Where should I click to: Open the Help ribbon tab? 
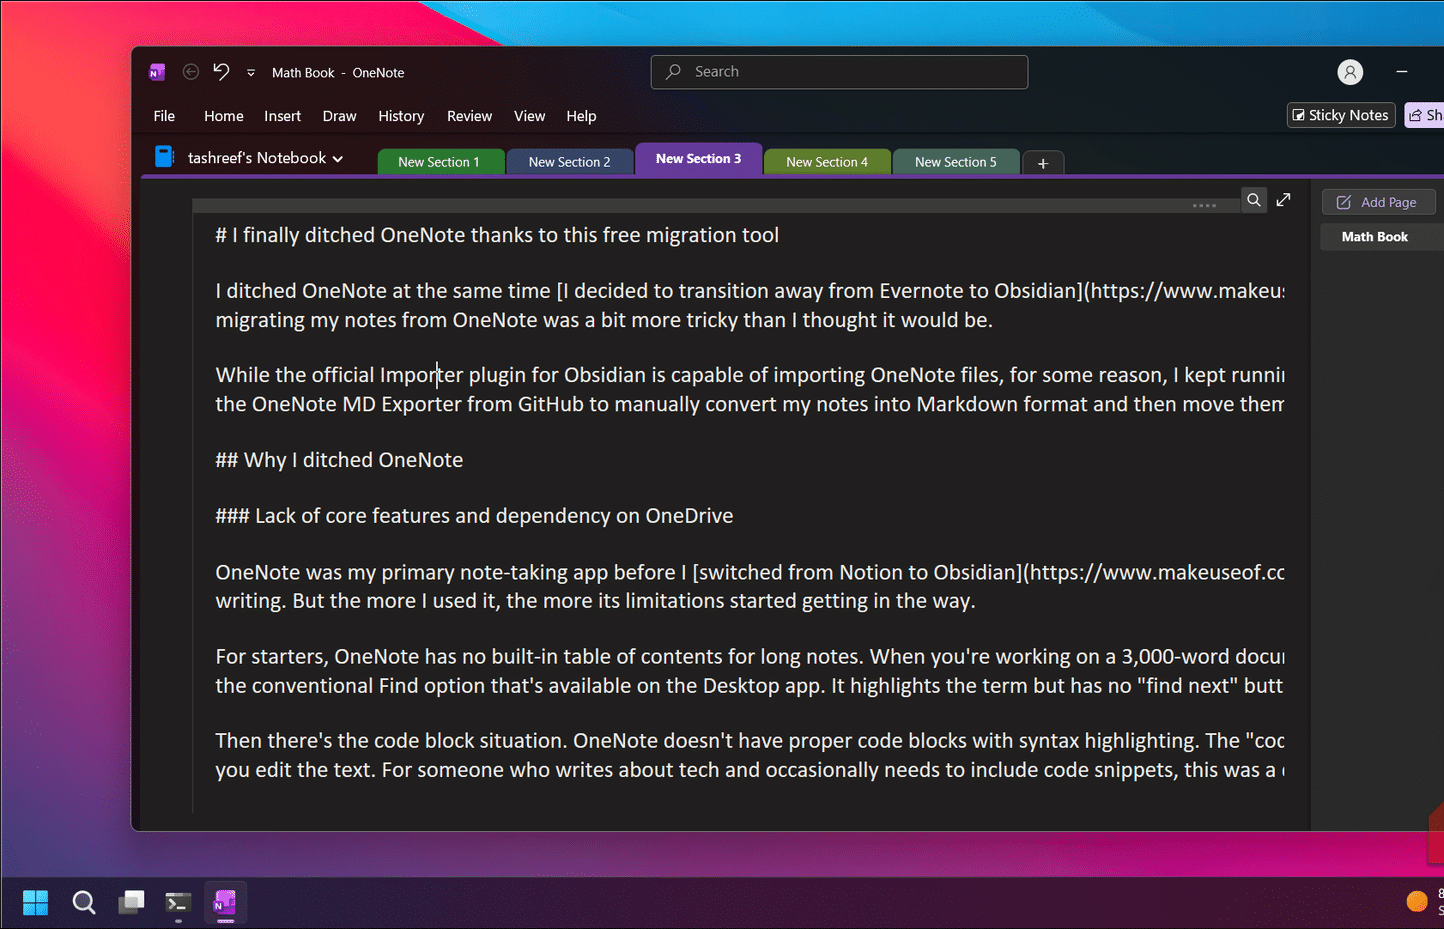click(x=581, y=116)
